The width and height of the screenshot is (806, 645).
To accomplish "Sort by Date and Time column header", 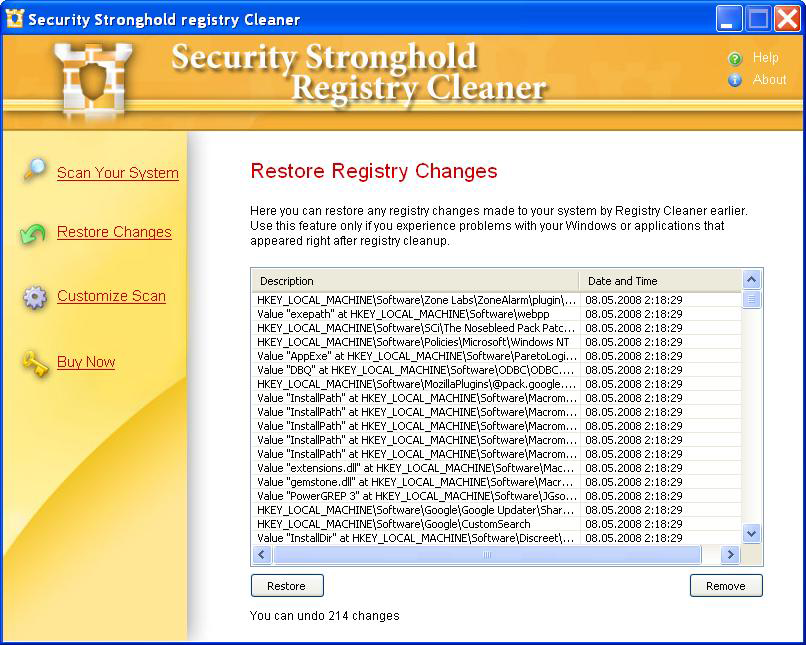I will (660, 281).
